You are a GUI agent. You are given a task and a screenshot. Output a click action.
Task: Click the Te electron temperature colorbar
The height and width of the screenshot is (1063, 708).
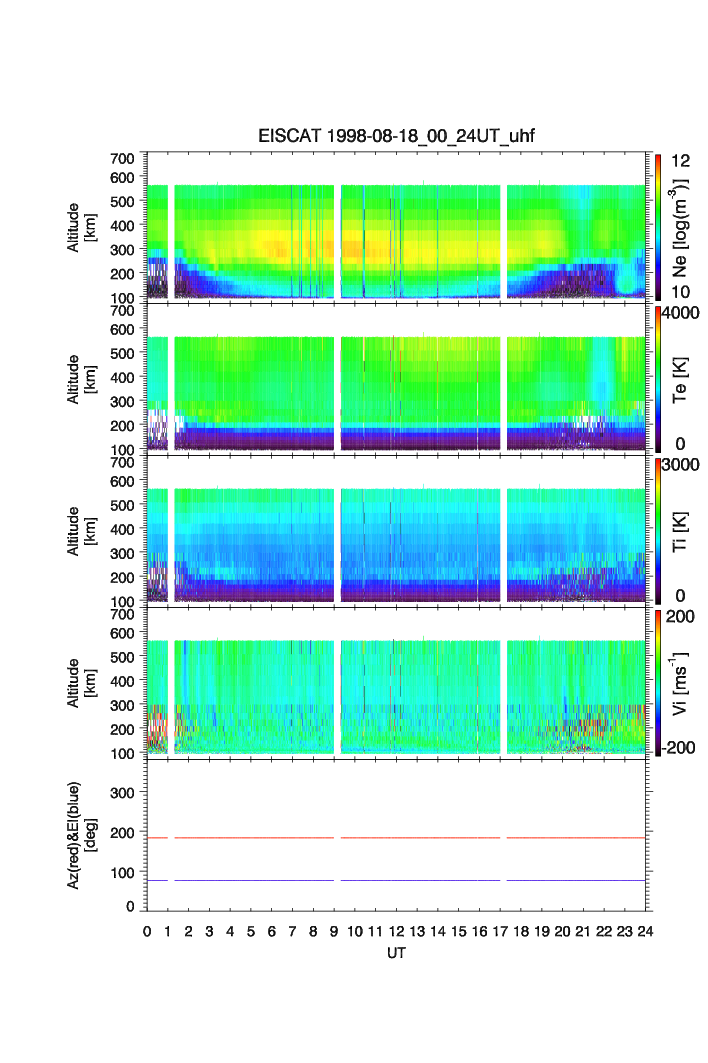pos(658,378)
